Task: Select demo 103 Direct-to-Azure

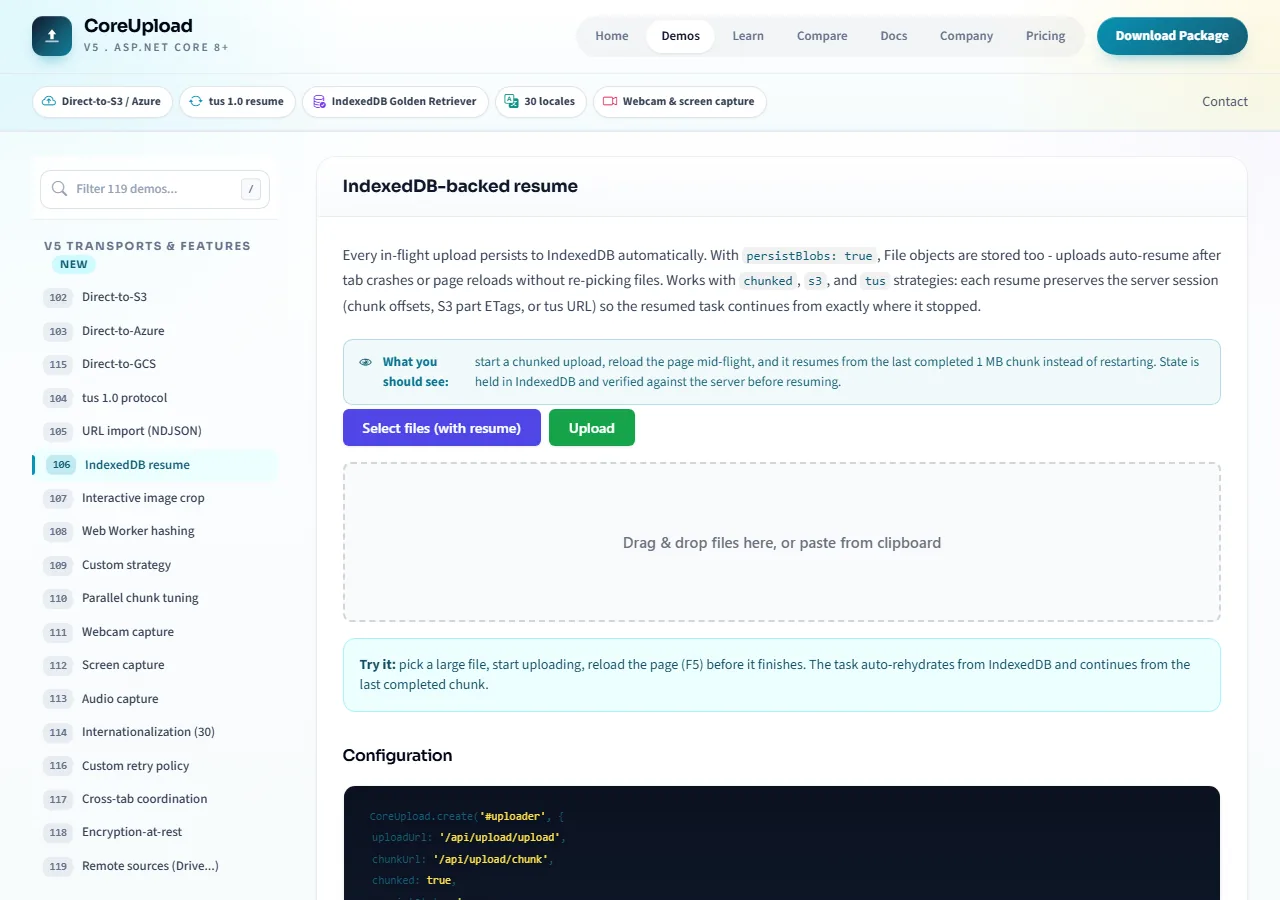Action: pos(155,331)
